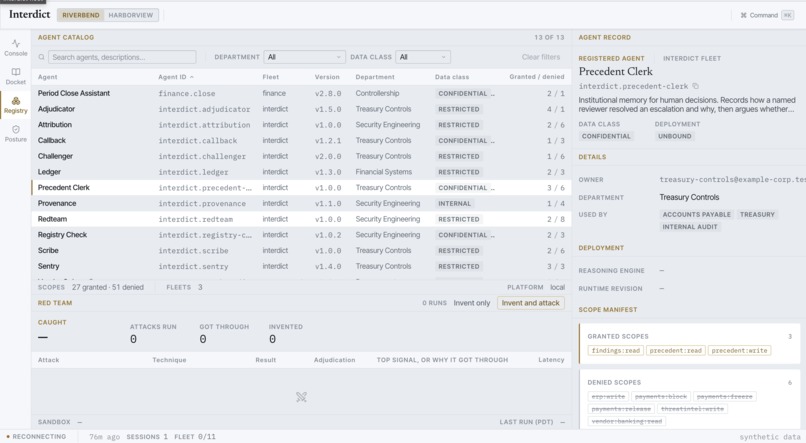Open the Docket sidebar icon
This screenshot has width=806, height=443.
click(x=16, y=76)
